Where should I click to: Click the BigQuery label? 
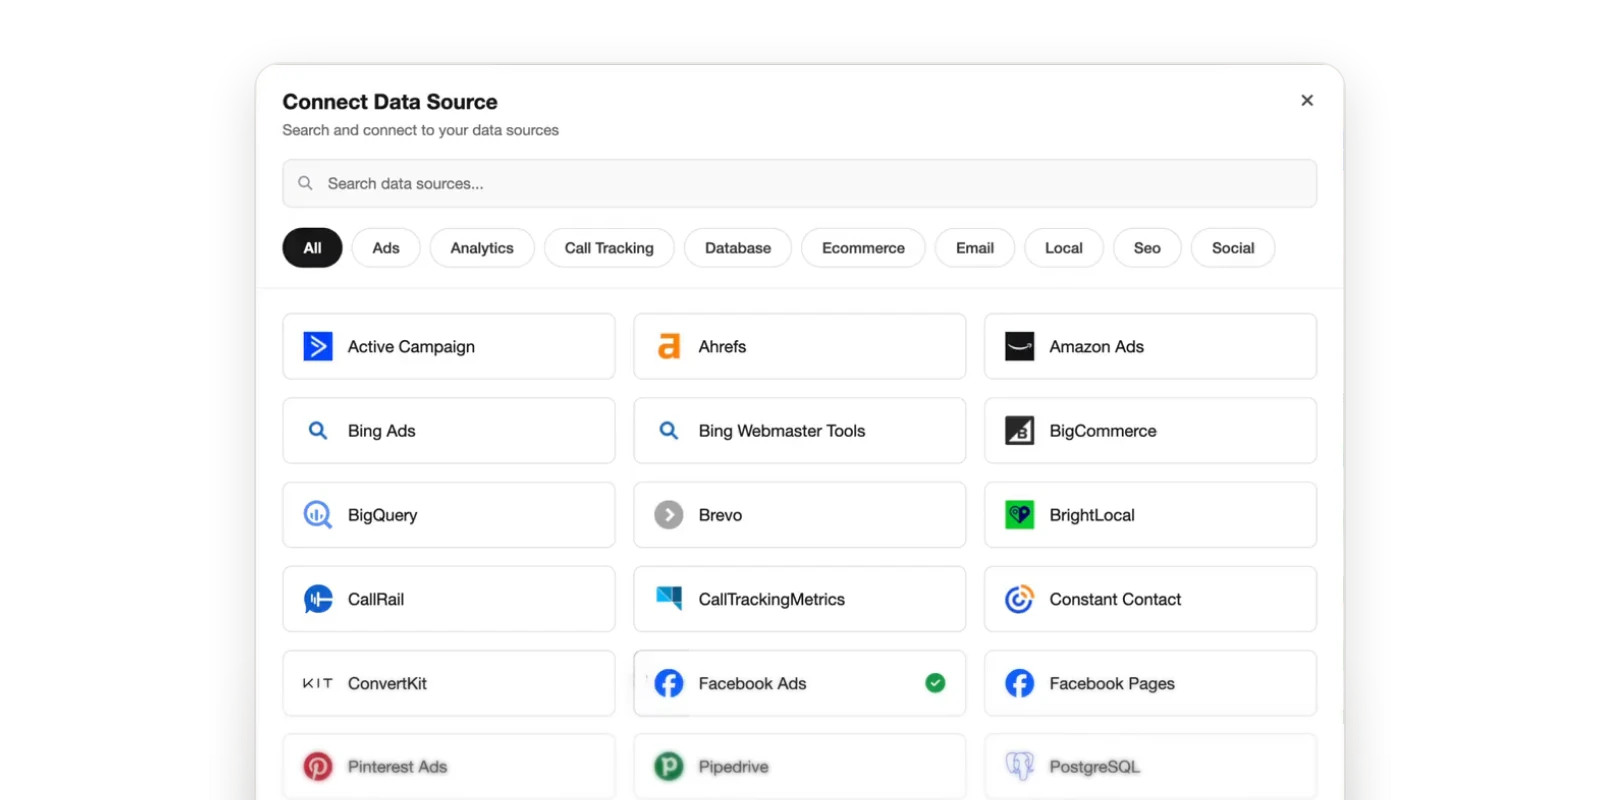[382, 515]
